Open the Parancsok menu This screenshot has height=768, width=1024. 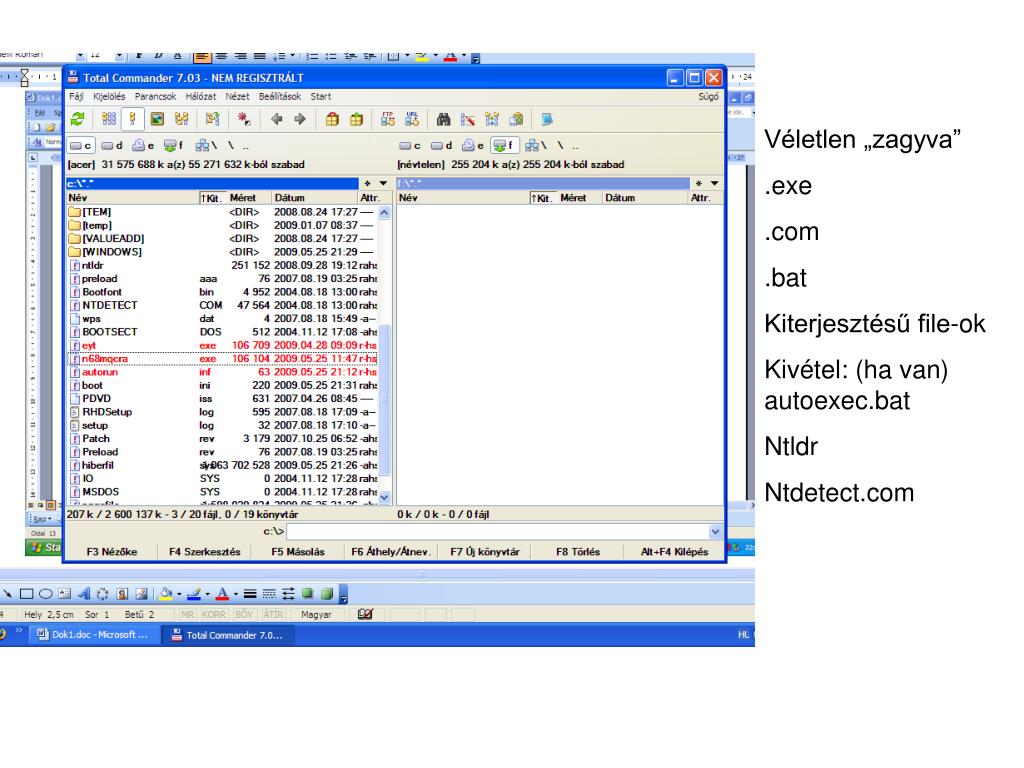(x=155, y=96)
